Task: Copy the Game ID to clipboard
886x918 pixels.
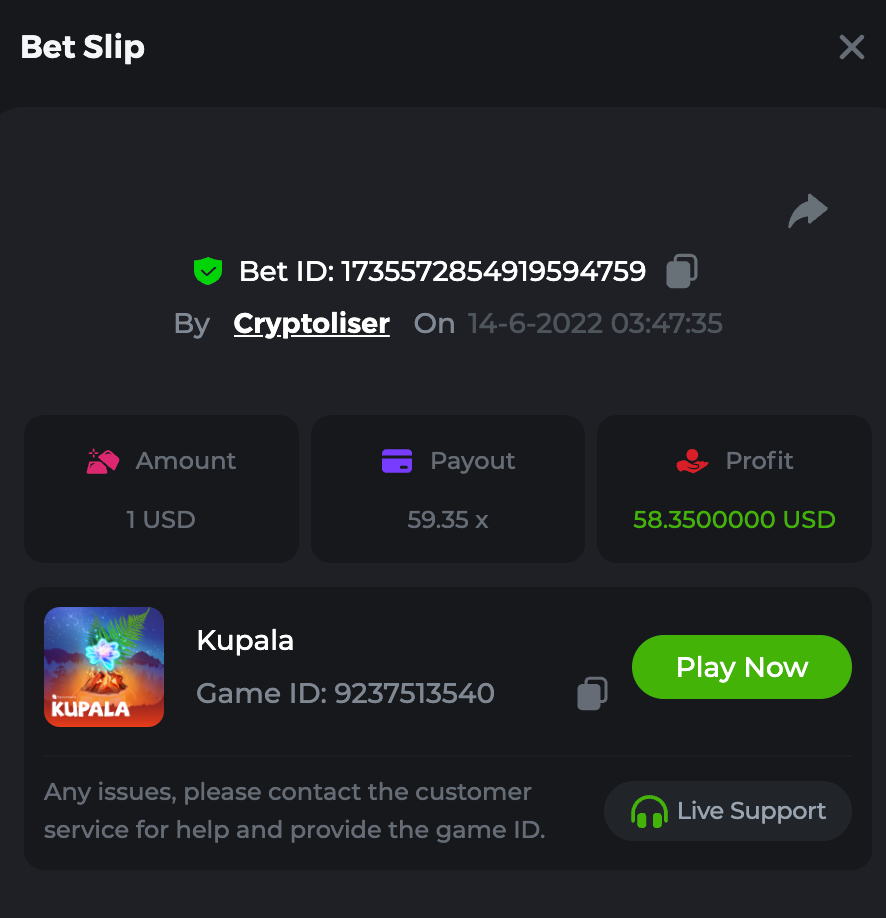Action: [593, 694]
